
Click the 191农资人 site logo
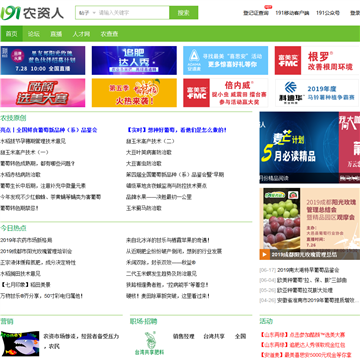tap(32, 13)
